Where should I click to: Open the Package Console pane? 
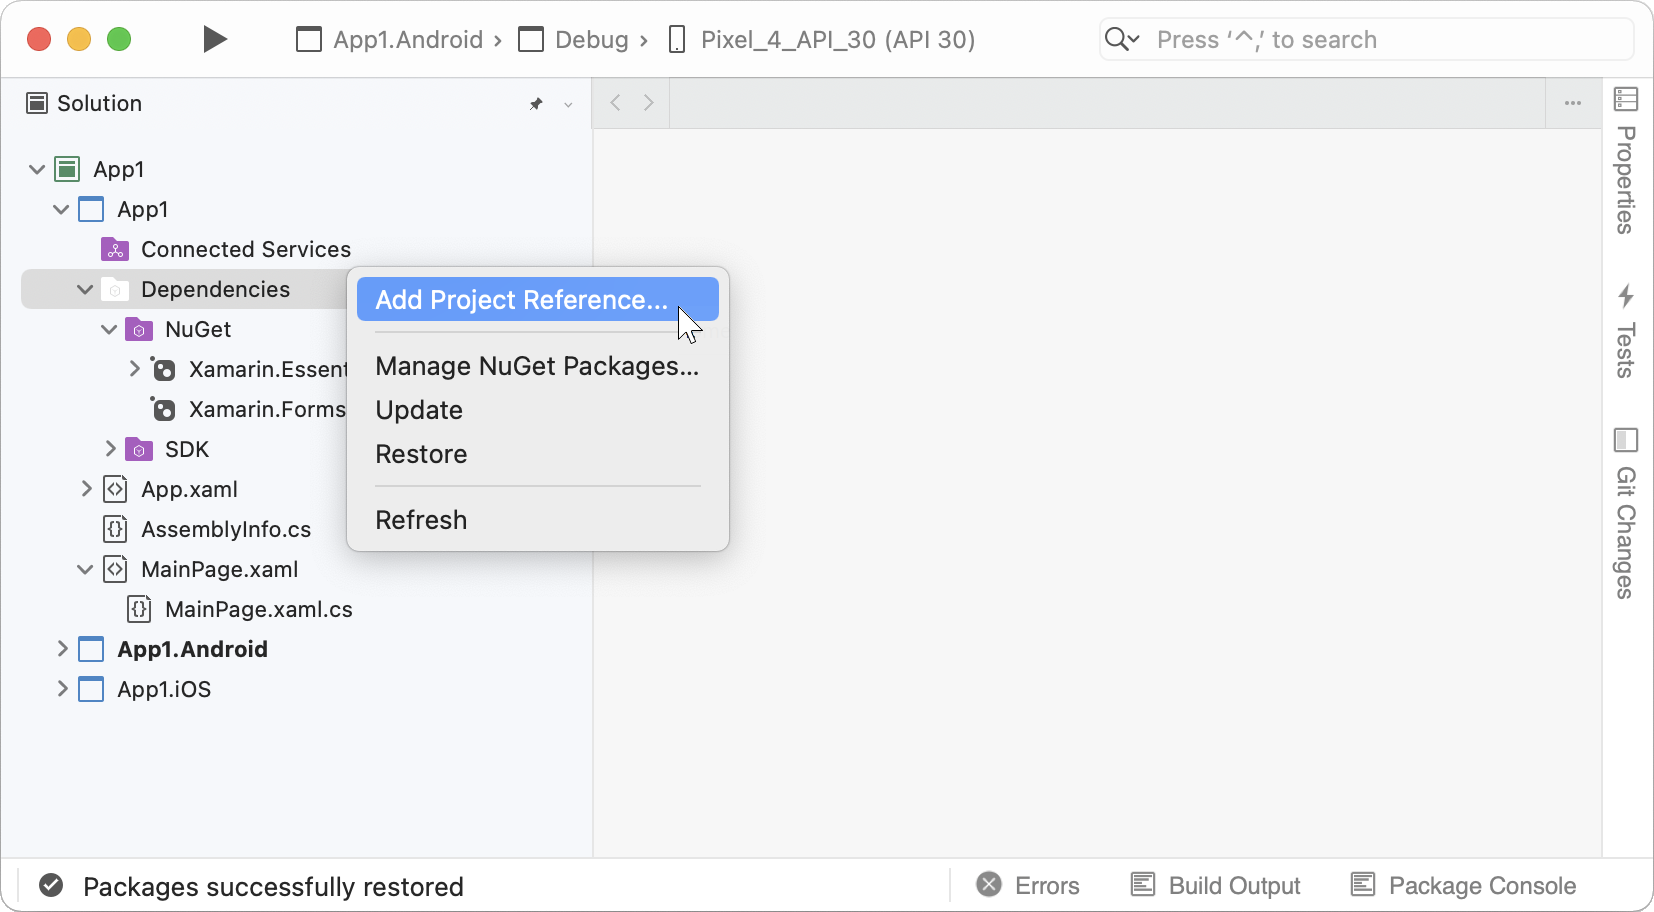coord(1463,886)
